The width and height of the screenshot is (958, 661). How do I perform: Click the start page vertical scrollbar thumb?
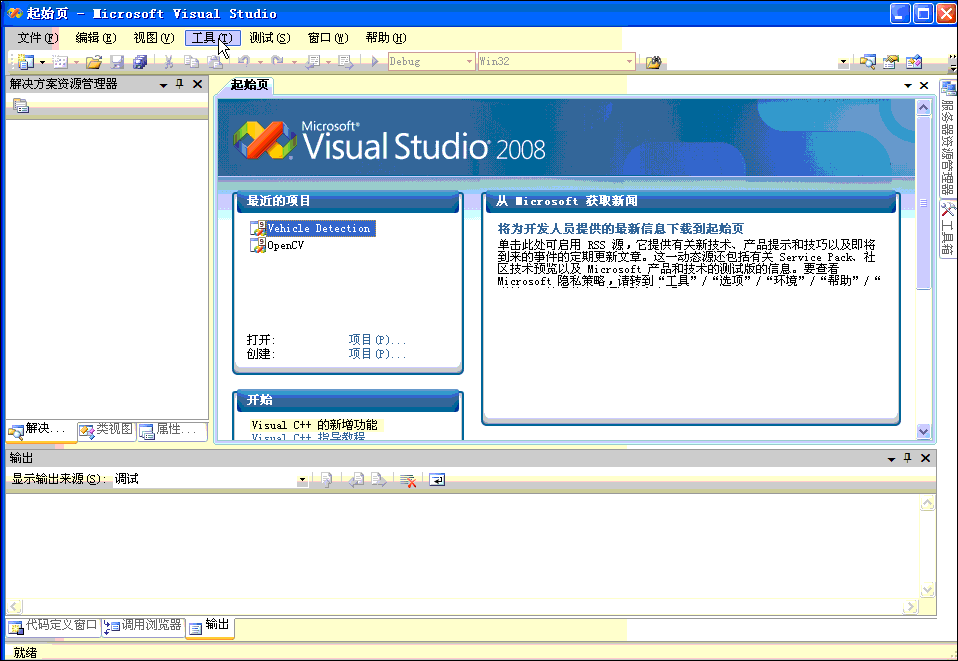point(923,203)
